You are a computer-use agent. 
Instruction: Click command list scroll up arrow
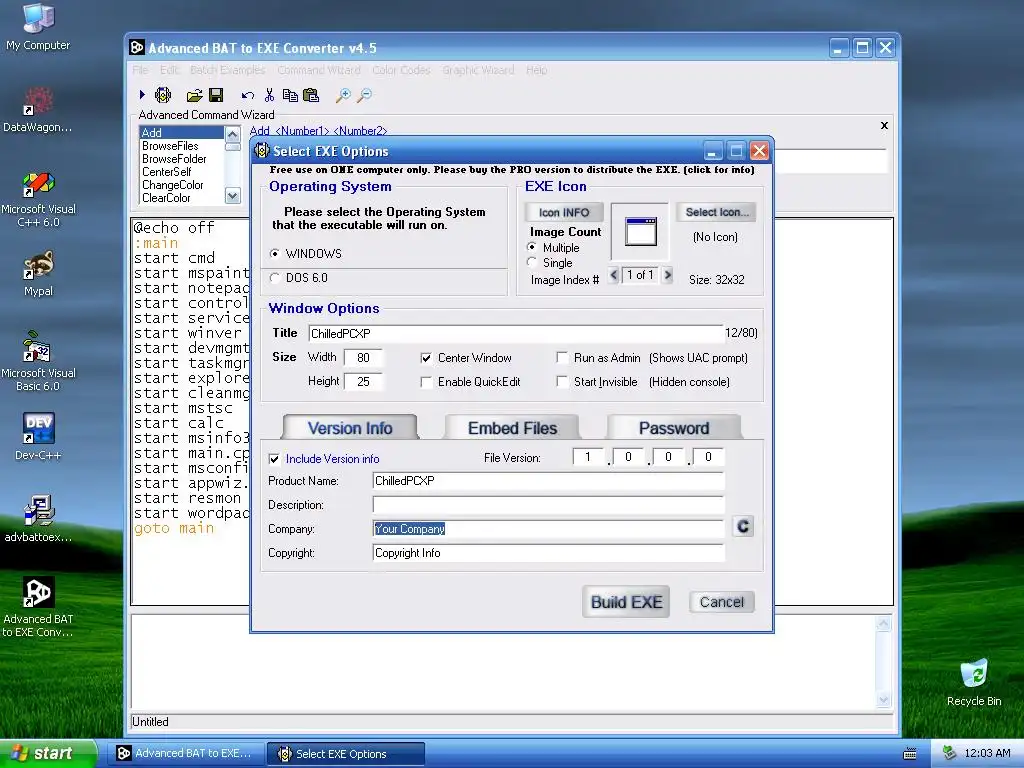[232, 135]
